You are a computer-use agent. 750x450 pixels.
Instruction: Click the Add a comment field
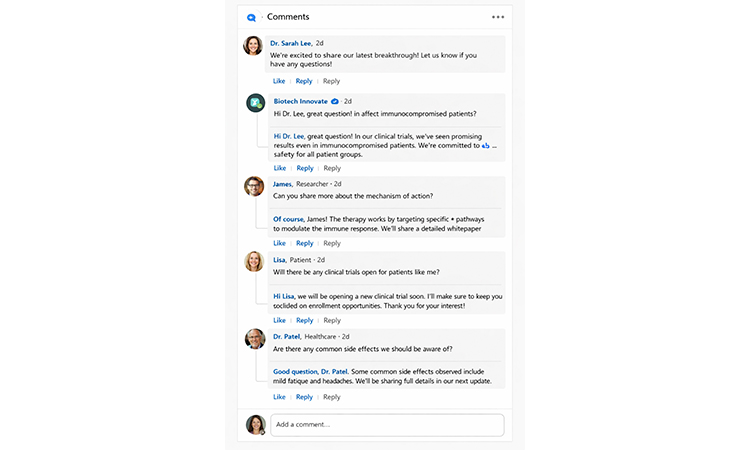click(x=387, y=425)
